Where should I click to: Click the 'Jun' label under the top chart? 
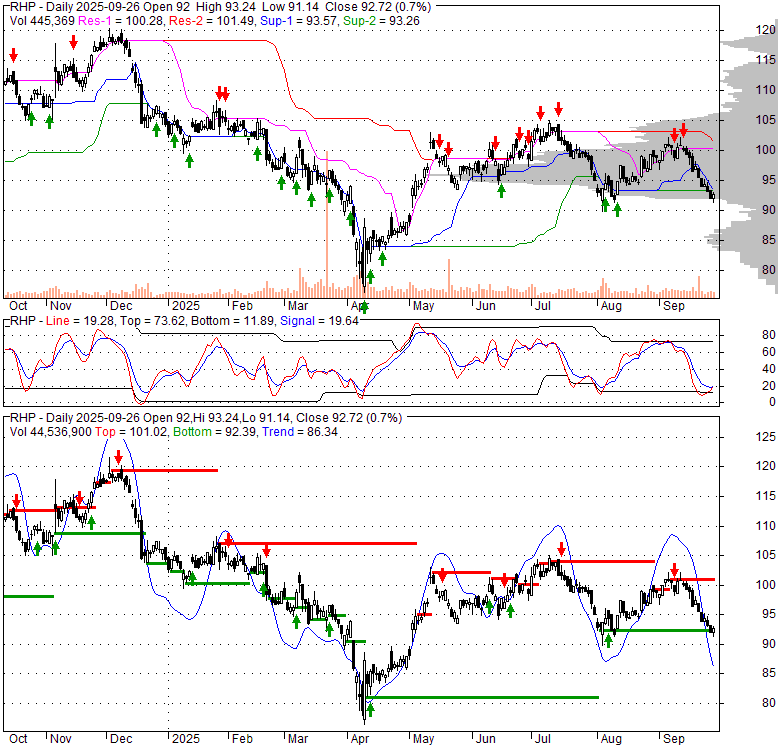point(486,306)
